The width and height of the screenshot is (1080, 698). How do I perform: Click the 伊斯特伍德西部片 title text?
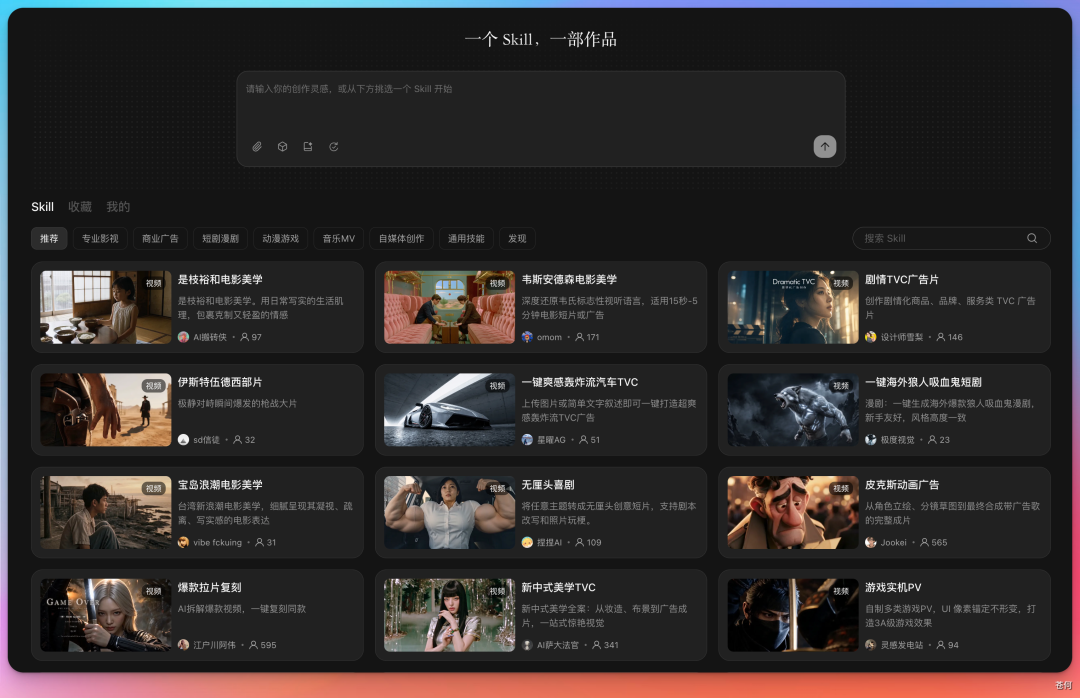pos(220,382)
